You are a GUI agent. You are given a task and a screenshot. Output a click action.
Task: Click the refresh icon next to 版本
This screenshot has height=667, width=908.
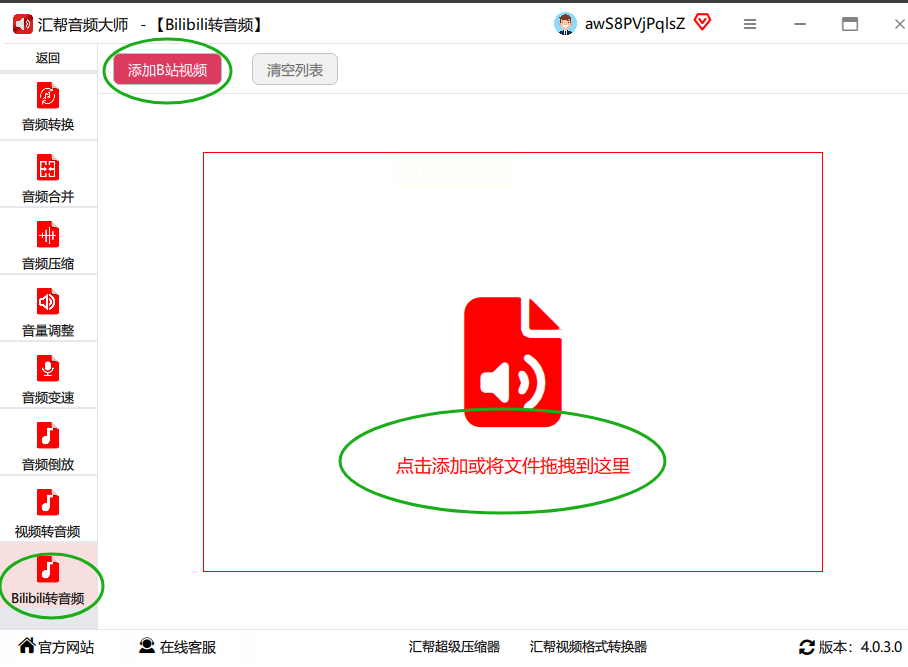click(807, 647)
